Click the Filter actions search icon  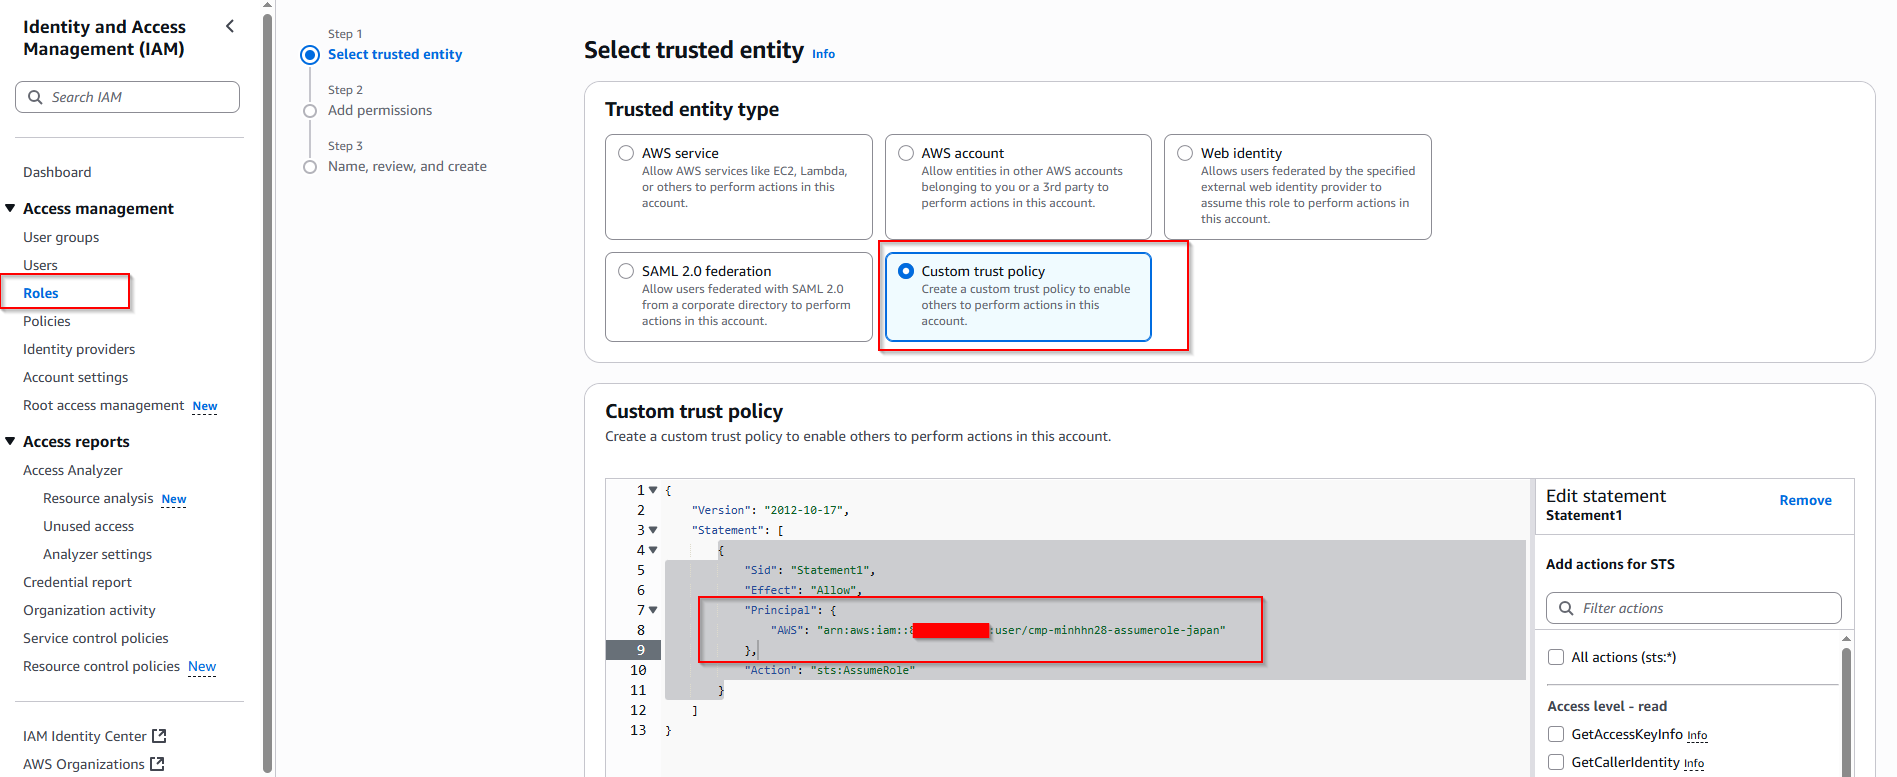coord(1566,608)
